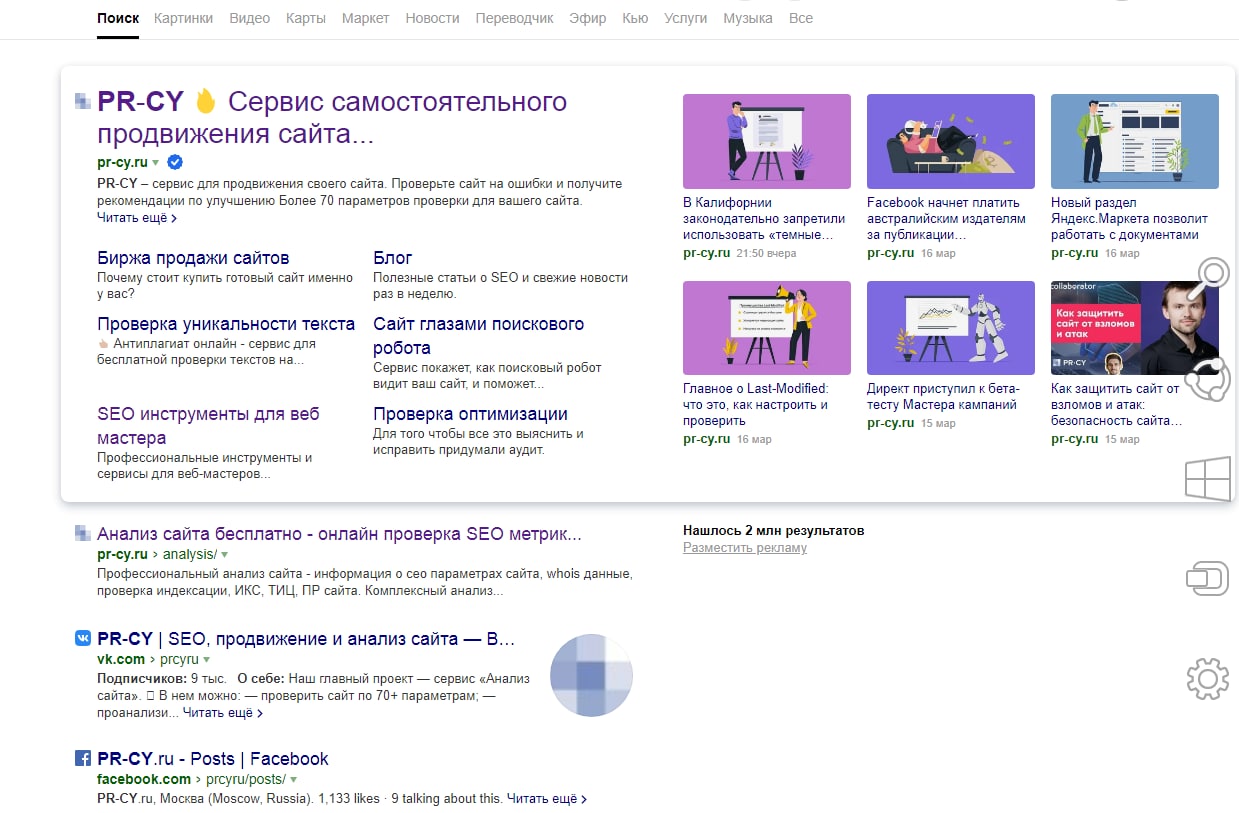This screenshot has width=1239, height=813.
Task: Click the Facebook icon beside the PR-CY.ru Posts result
Action: click(x=83, y=759)
